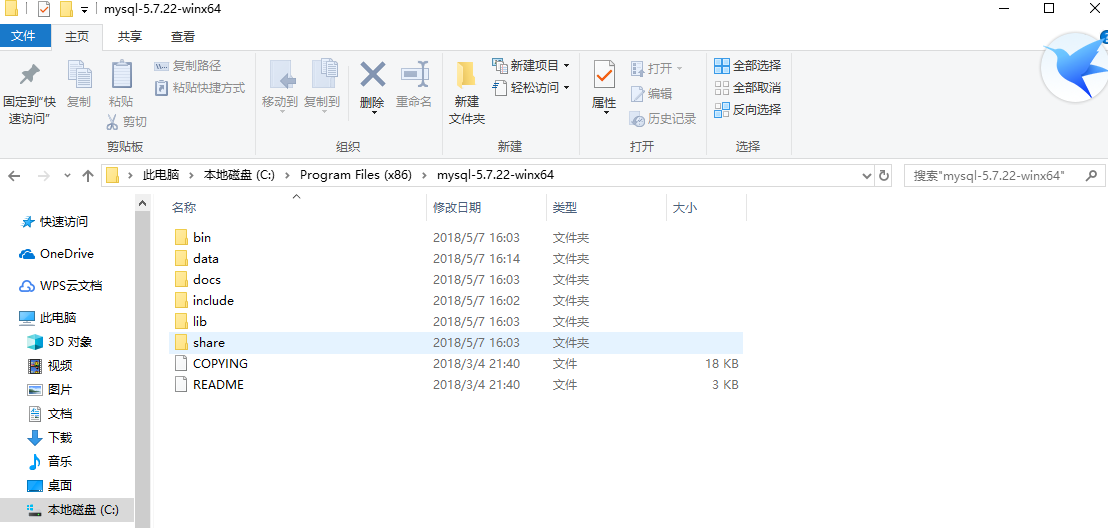1108x528 pixels.
Task: Expand the address bar history dropdown
Action: tap(868, 176)
